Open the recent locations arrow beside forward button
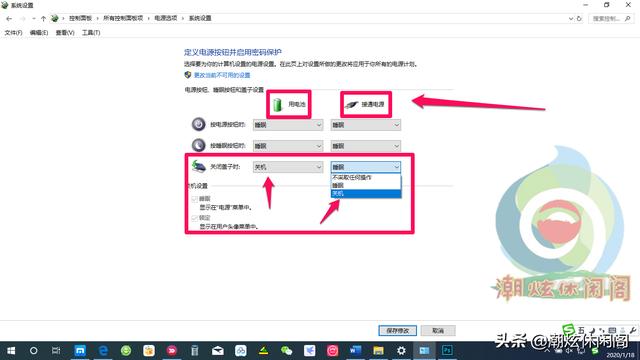Image resolution: width=640 pixels, height=360 pixels. click(33, 18)
